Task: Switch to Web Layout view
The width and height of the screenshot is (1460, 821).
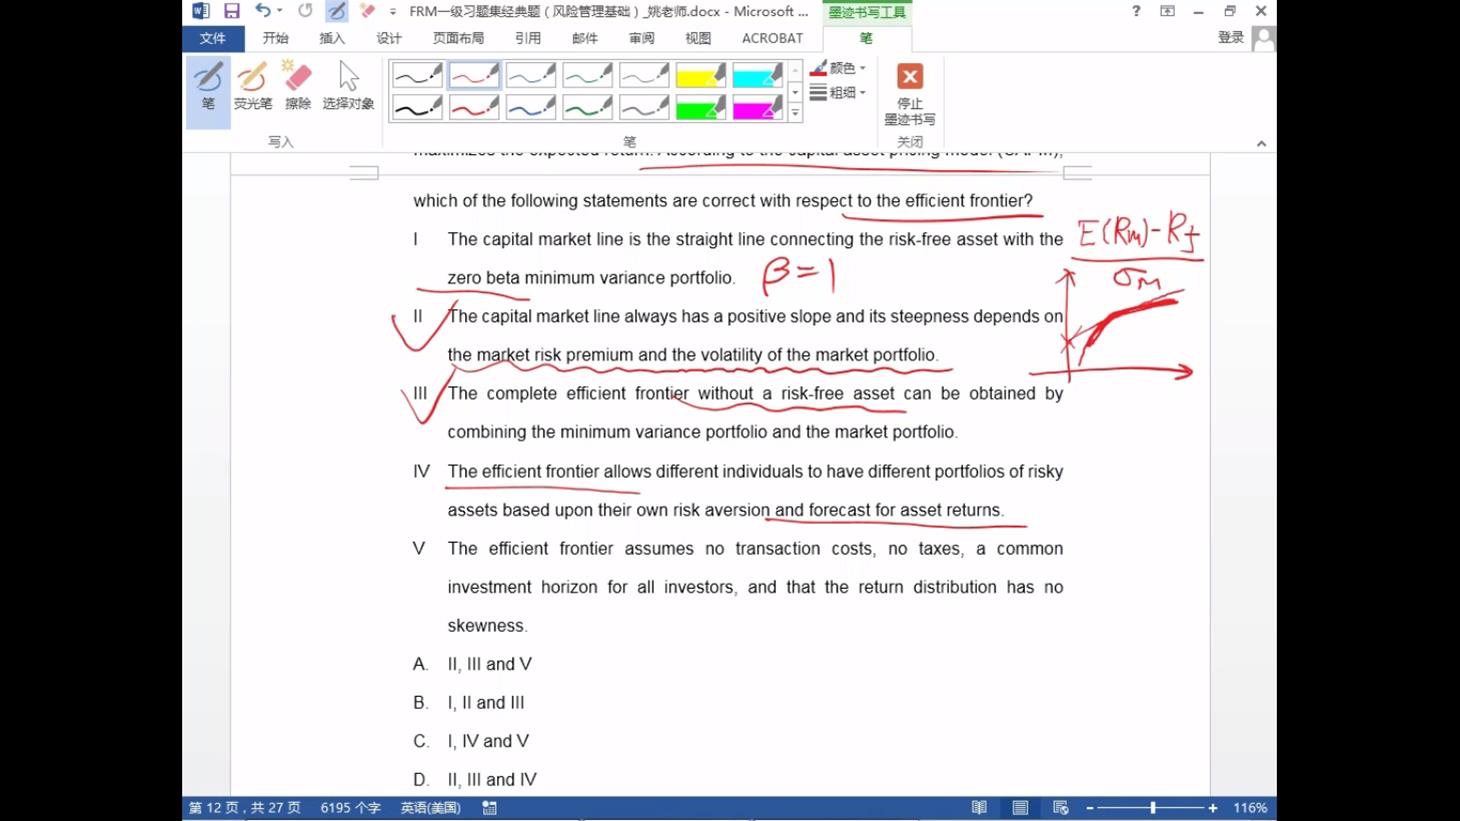Action: point(1061,808)
